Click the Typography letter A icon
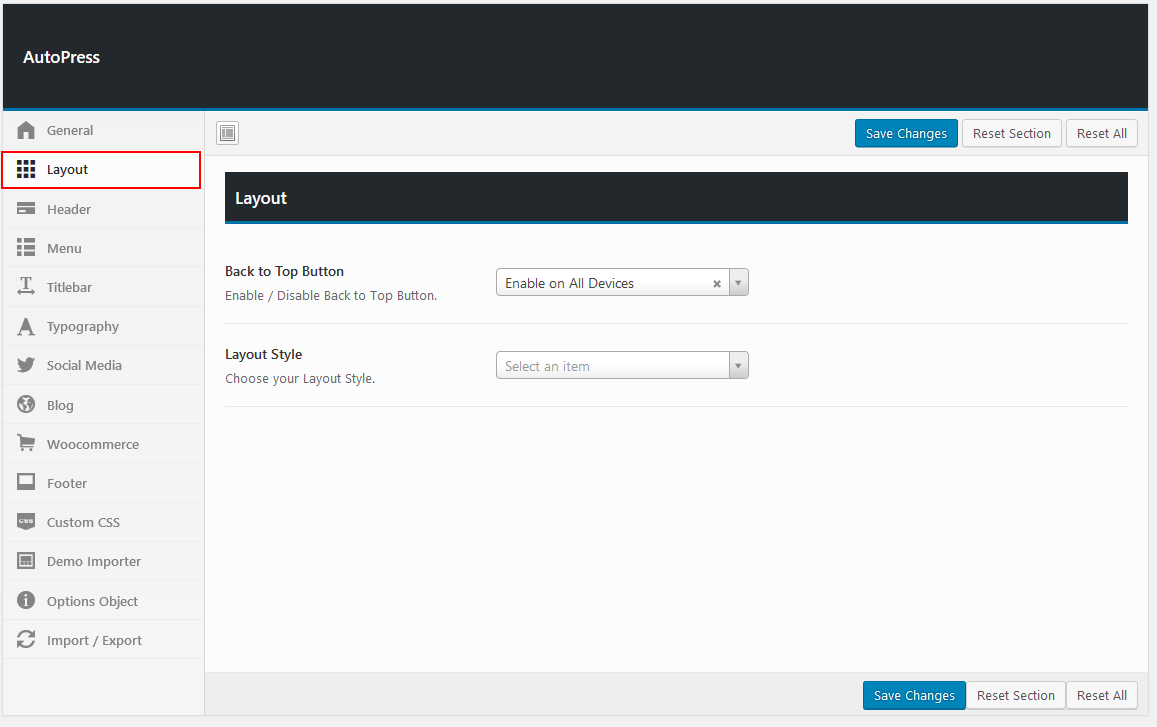 pyautogui.click(x=26, y=326)
